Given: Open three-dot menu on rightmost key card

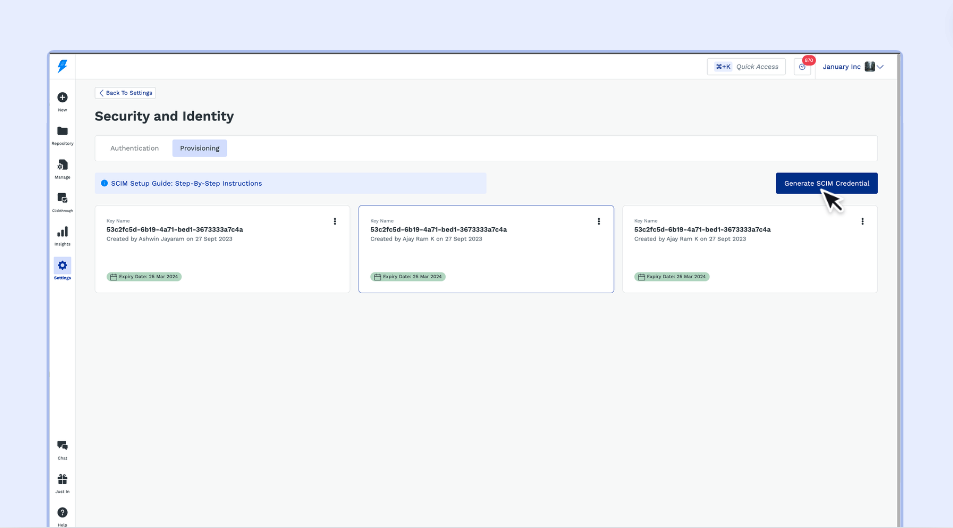Looking at the screenshot, I should 862,221.
